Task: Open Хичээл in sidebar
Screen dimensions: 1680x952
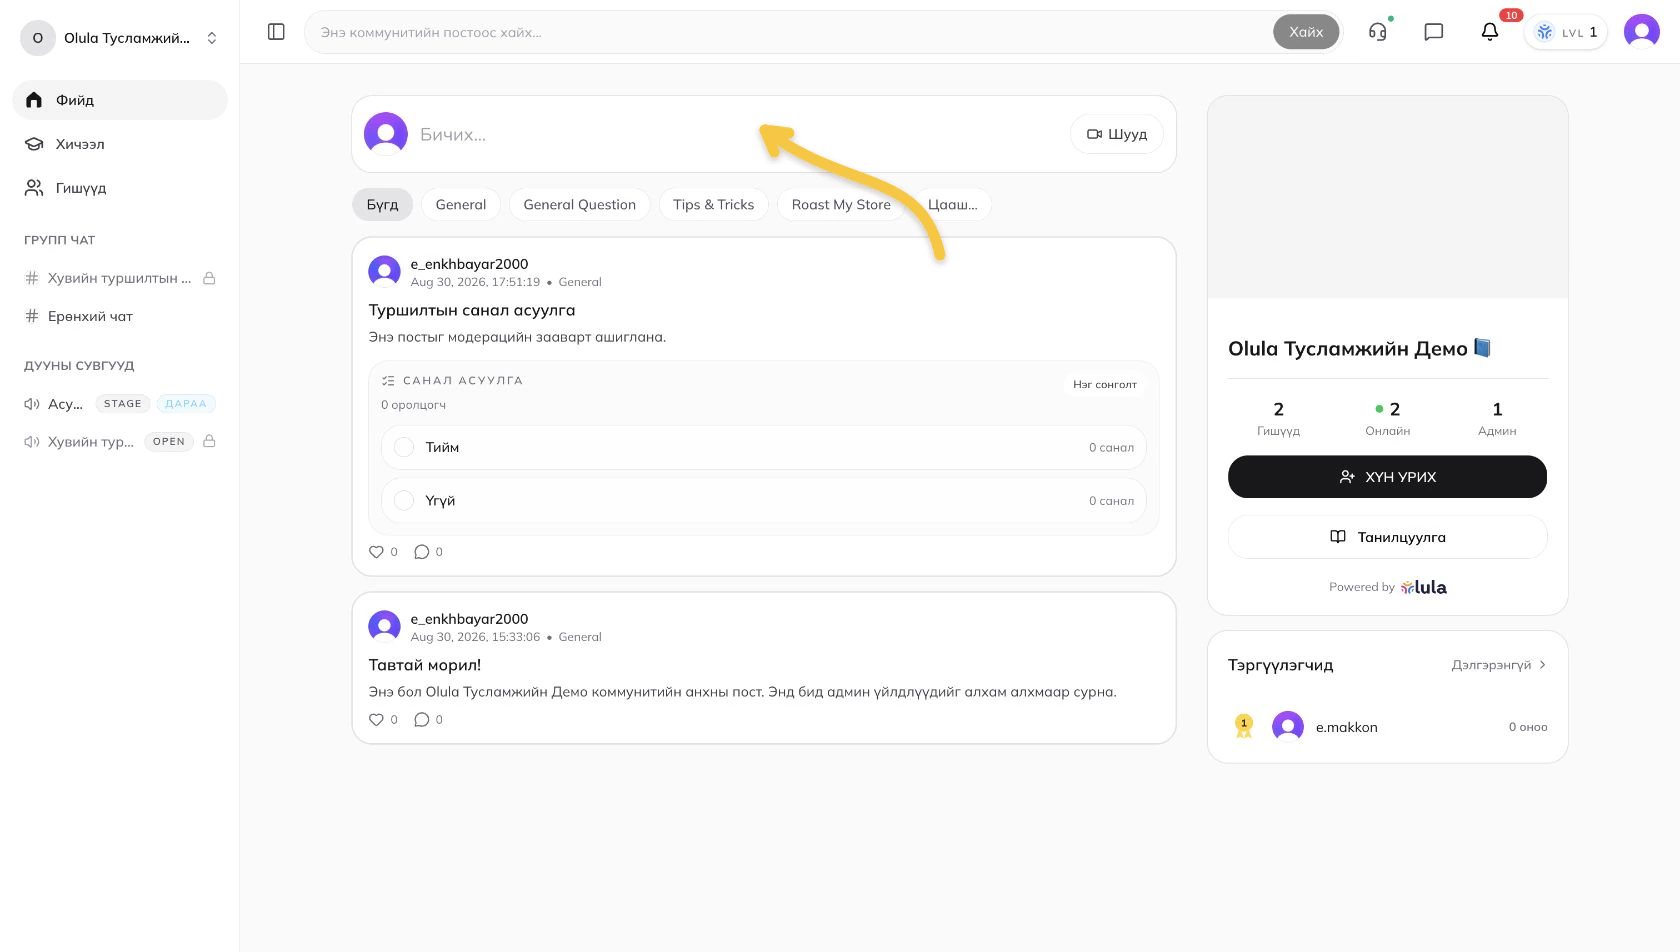Action: [x=120, y=144]
